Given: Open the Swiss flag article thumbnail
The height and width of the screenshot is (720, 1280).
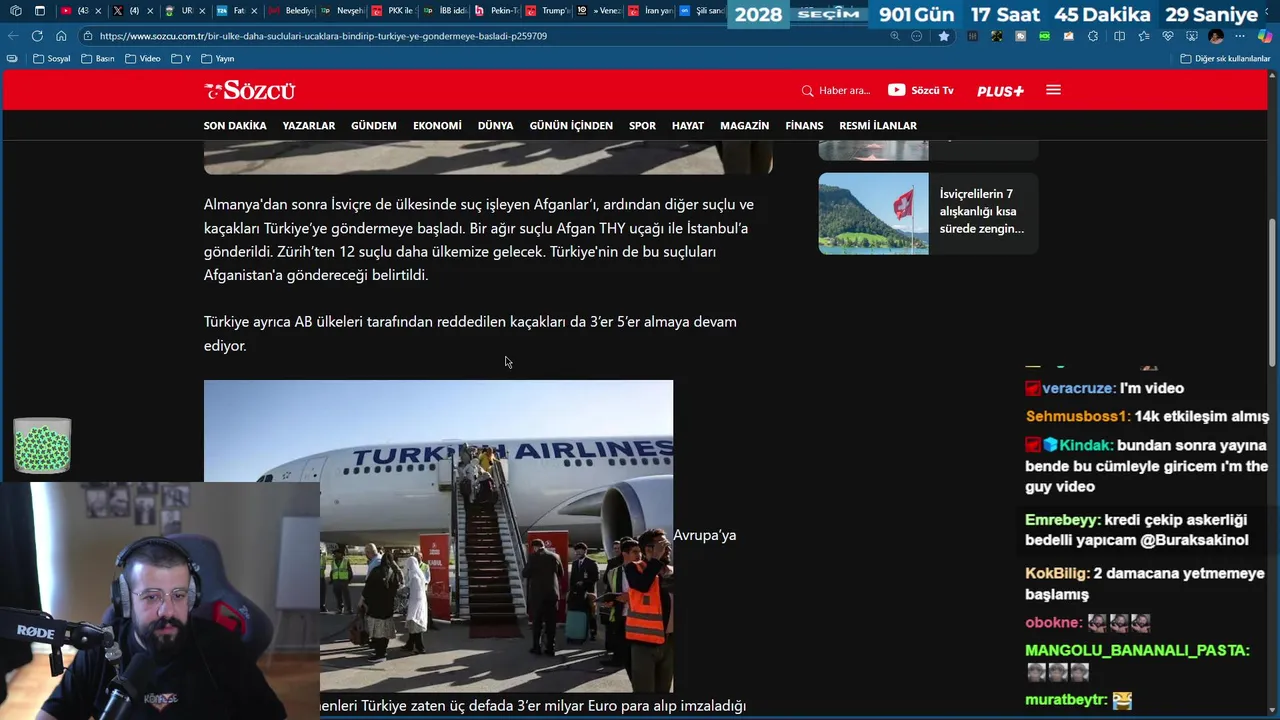Looking at the screenshot, I should click(873, 214).
